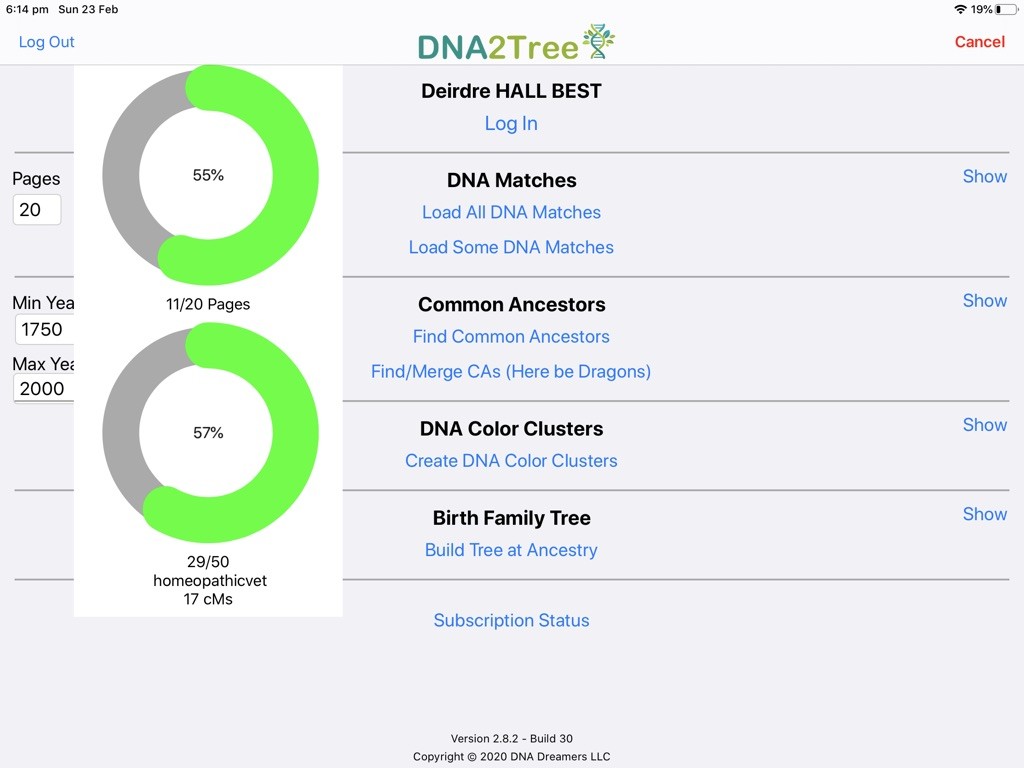Choose Find/Merge CAs (Here be Dragons)

511,372
